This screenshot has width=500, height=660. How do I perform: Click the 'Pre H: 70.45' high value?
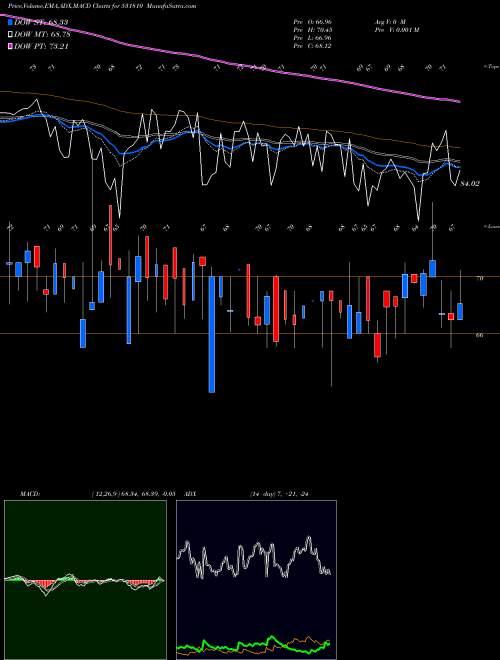coord(313,29)
